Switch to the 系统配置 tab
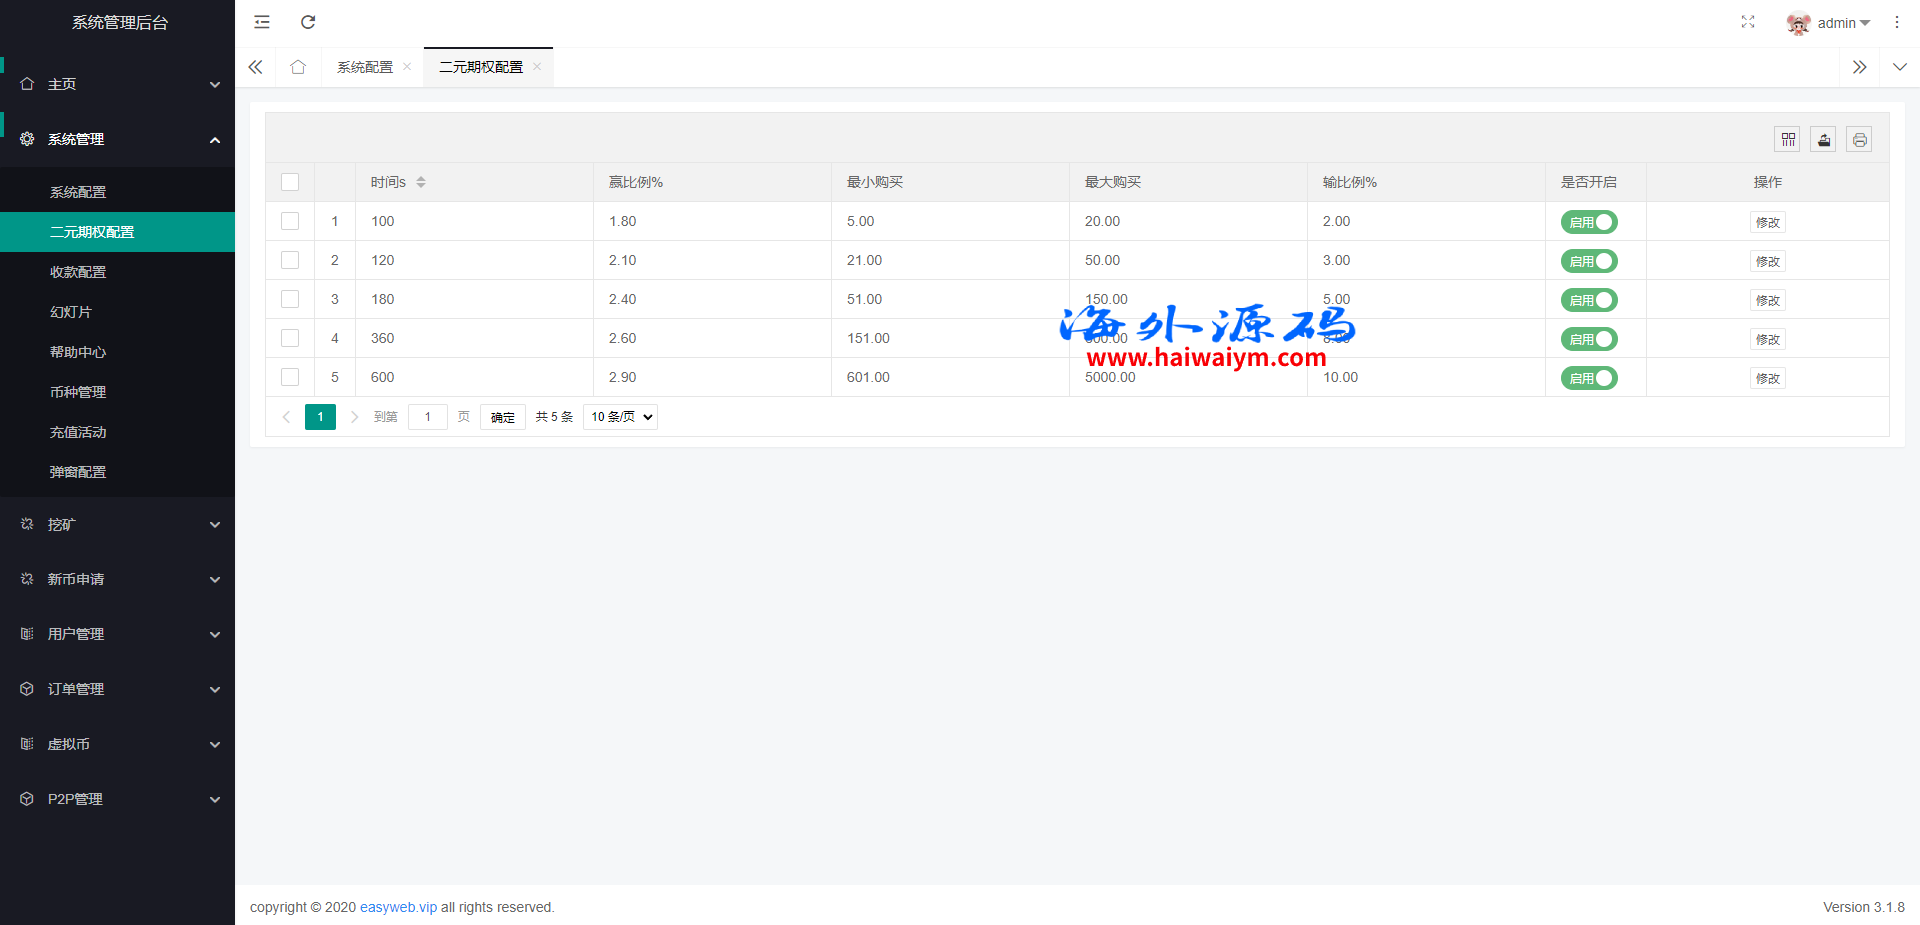 (365, 67)
